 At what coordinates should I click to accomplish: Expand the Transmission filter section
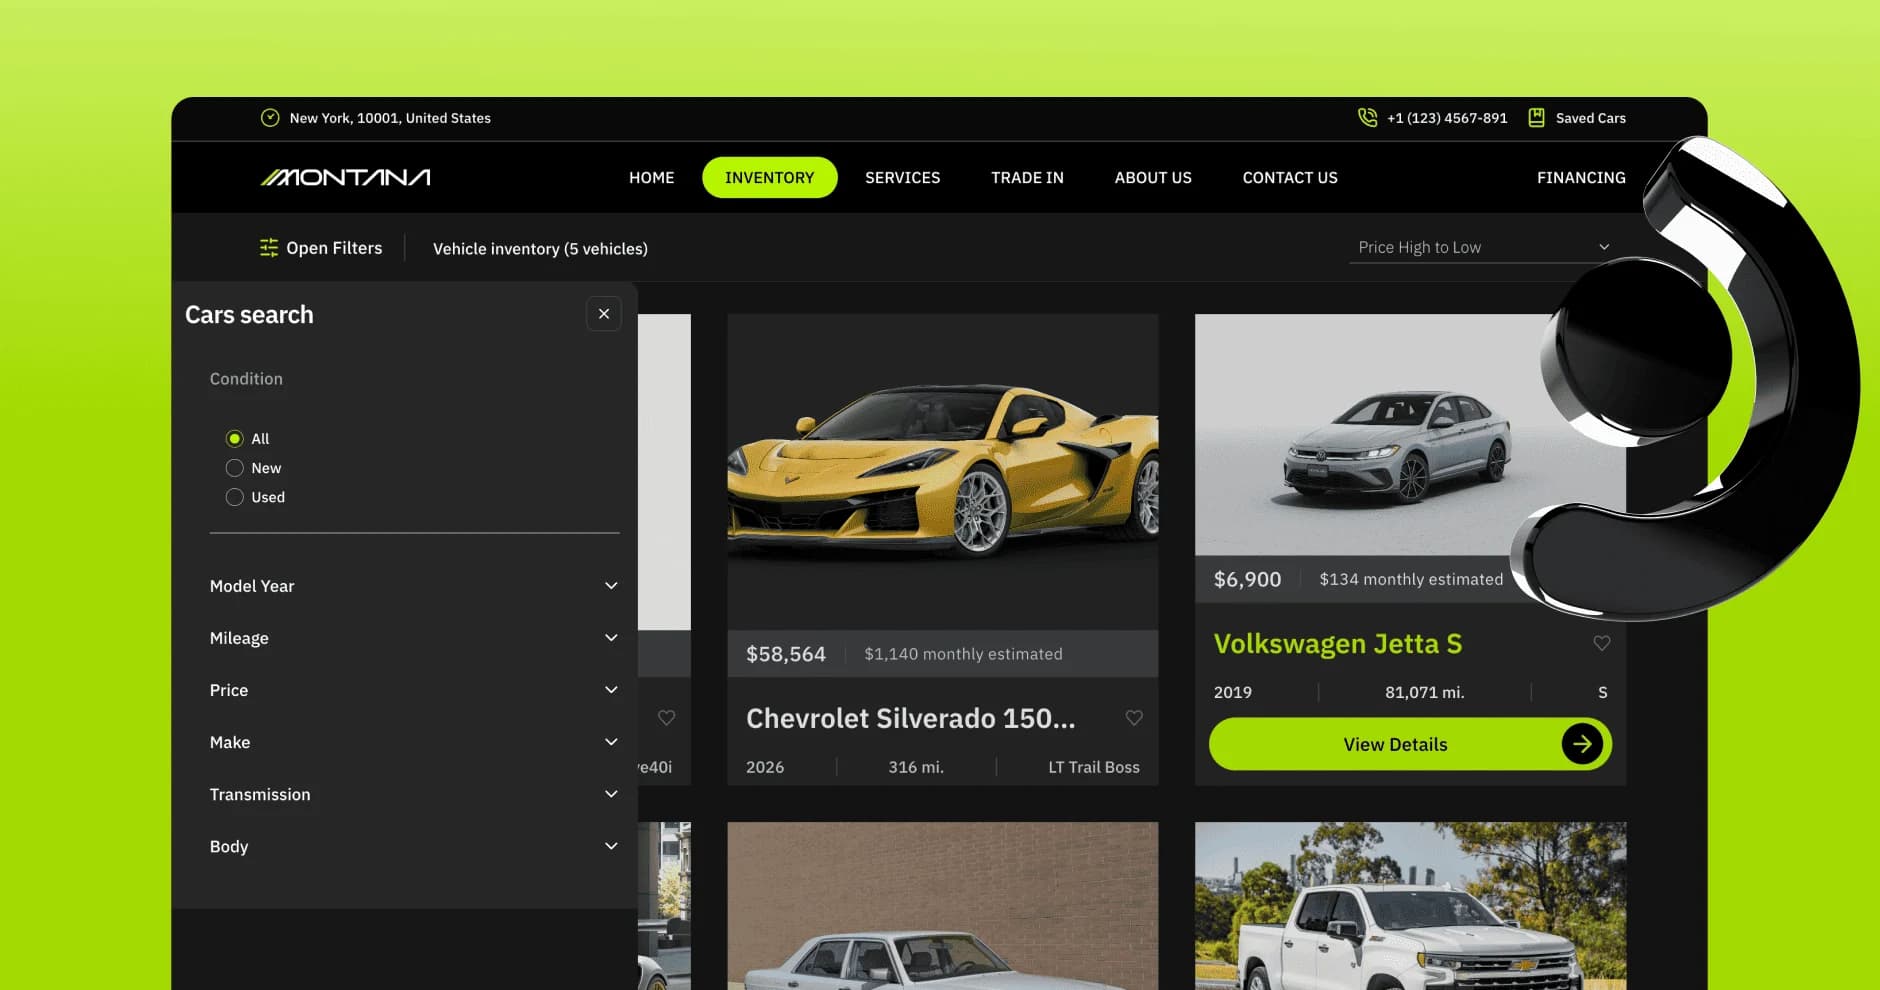click(611, 793)
